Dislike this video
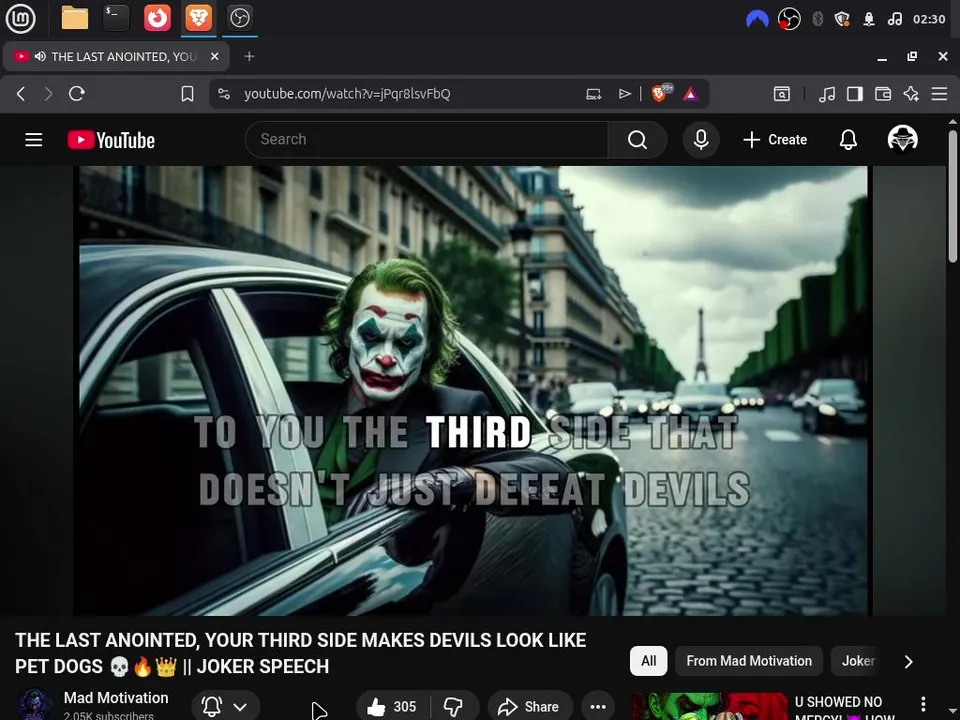 pyautogui.click(x=454, y=707)
